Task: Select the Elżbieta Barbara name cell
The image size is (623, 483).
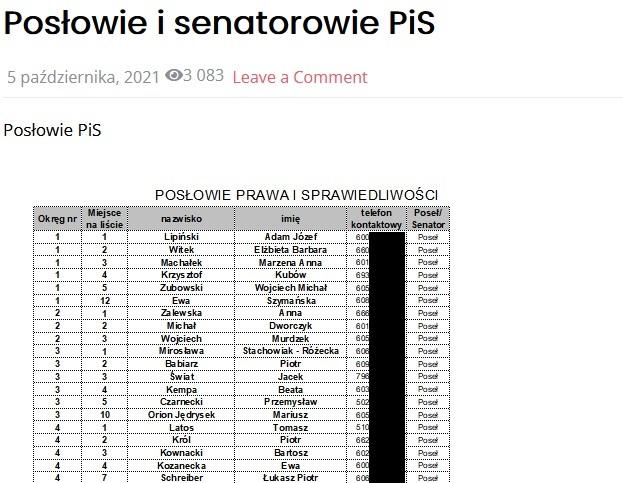Action: tap(290, 250)
